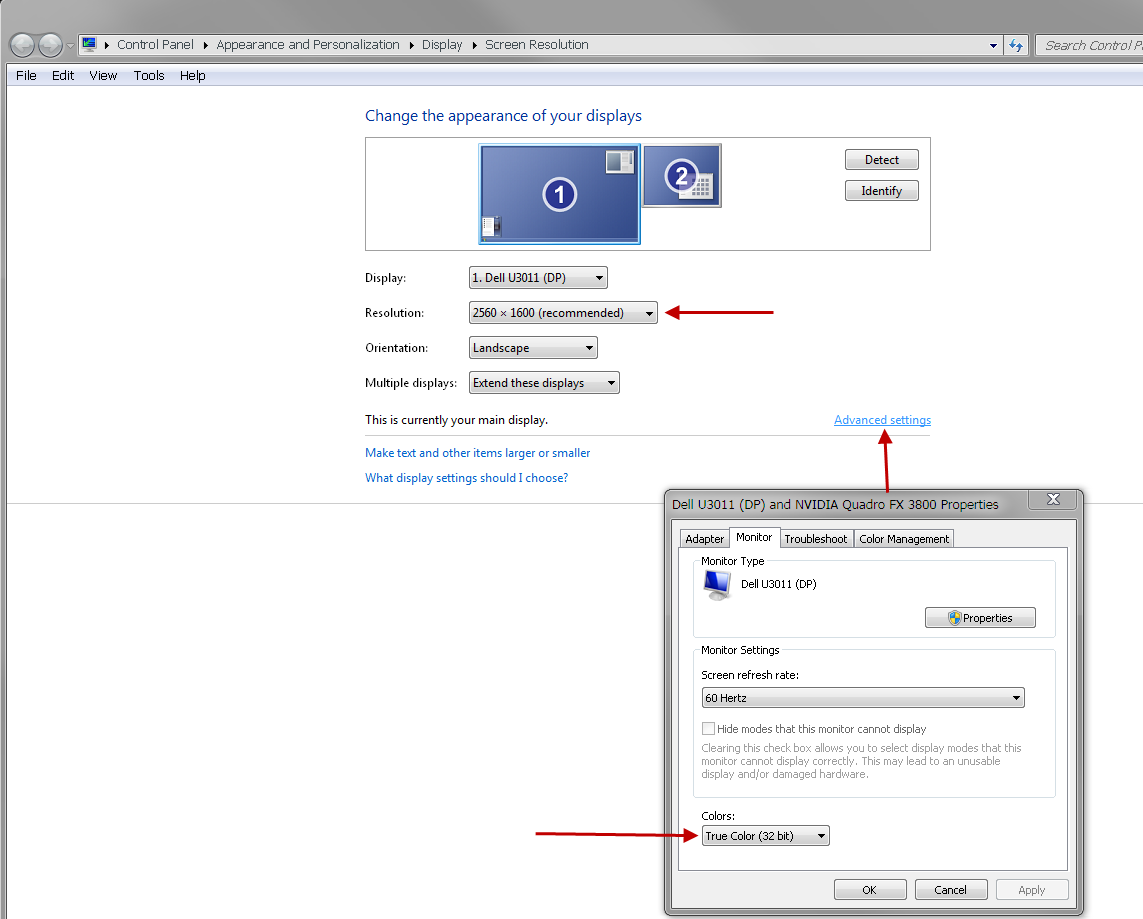Screen dimensions: 1143x919
Task: Click the Forward navigation arrow button
Action: [50, 45]
